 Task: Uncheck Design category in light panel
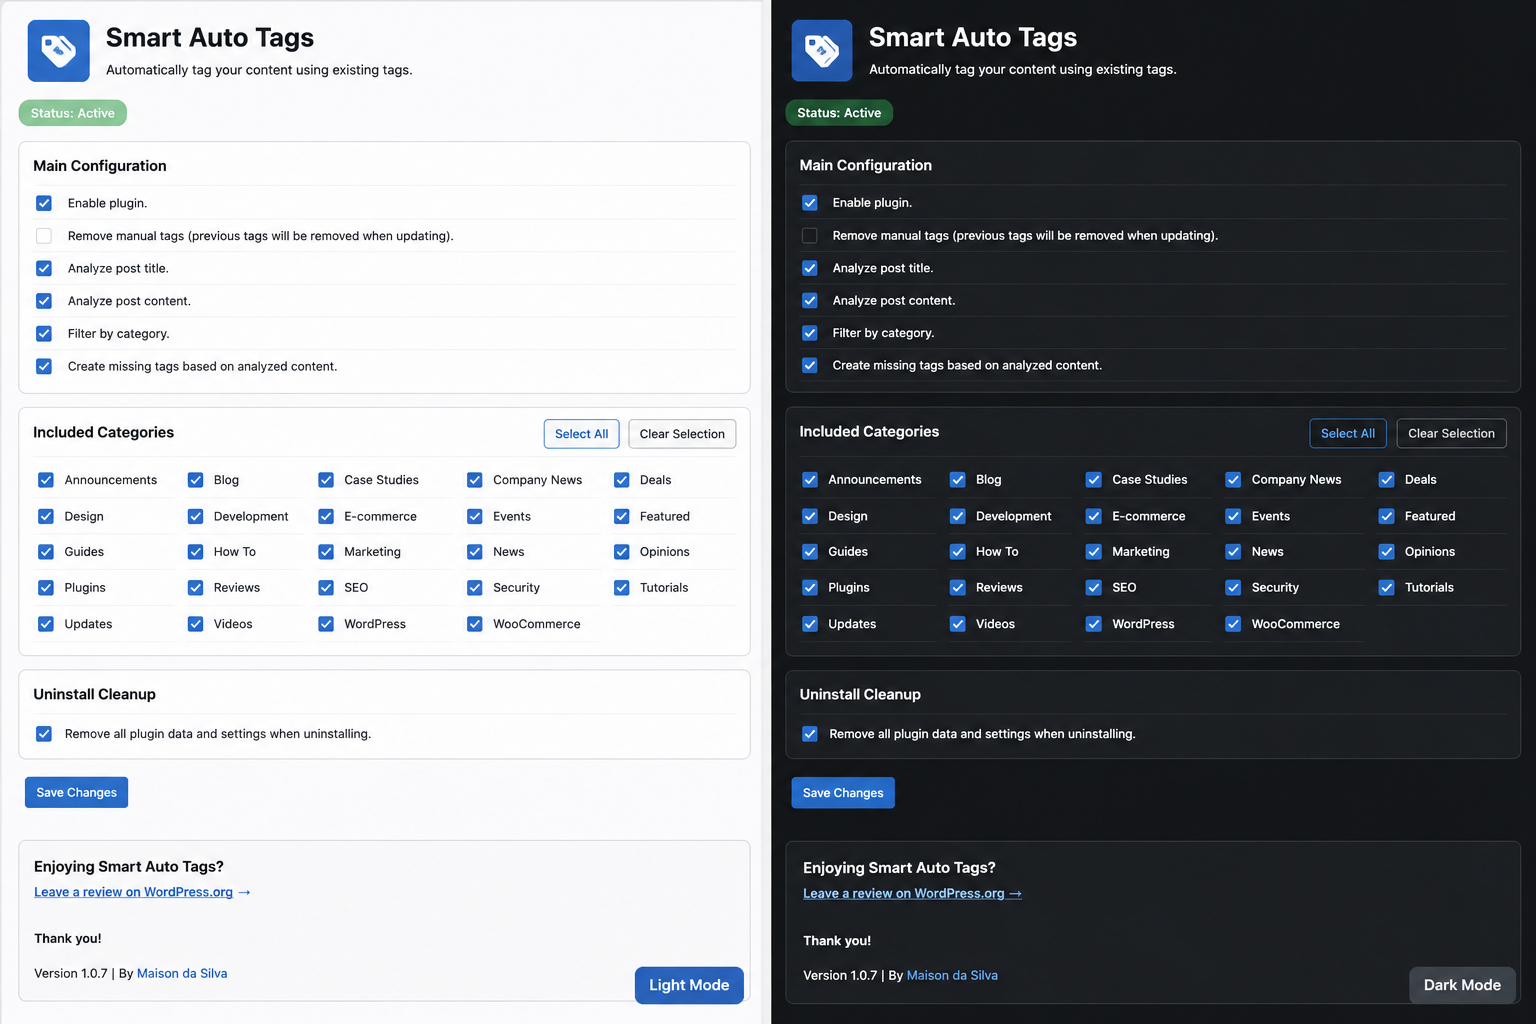[x=46, y=516]
